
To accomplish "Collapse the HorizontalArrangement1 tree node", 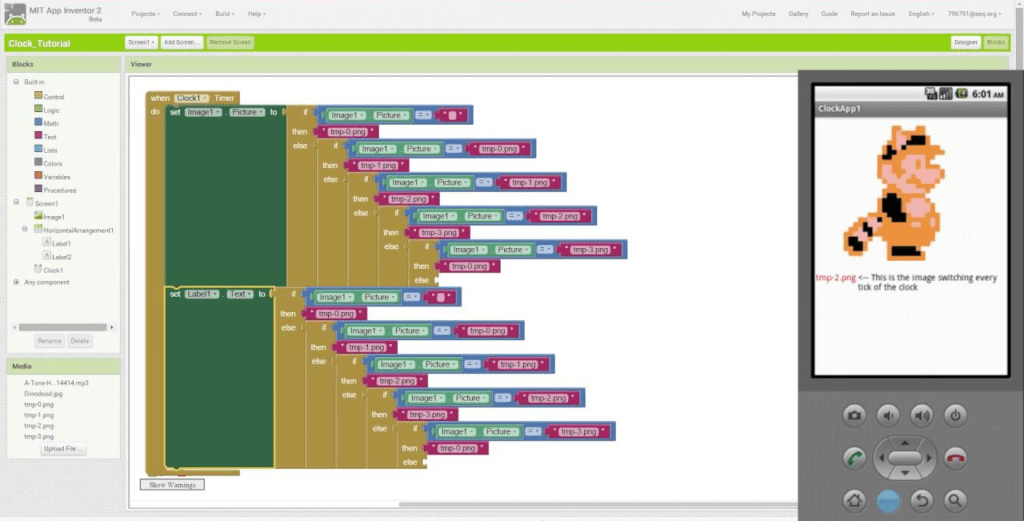I will (x=25, y=229).
